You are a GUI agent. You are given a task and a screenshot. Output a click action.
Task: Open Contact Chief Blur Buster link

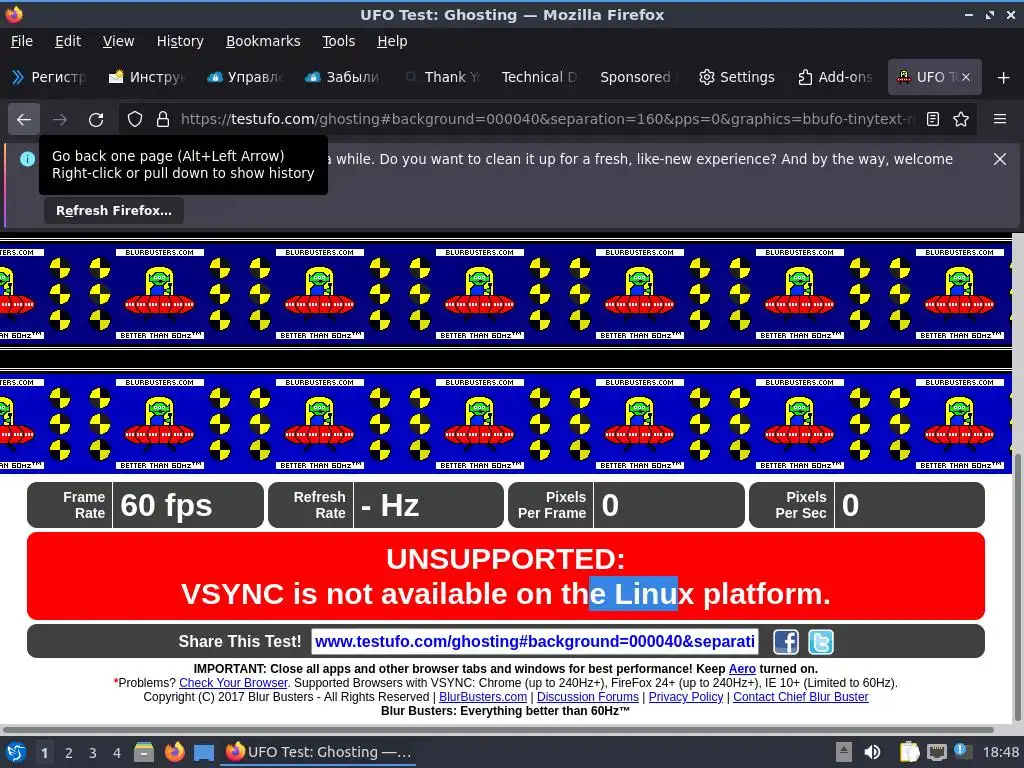801,697
